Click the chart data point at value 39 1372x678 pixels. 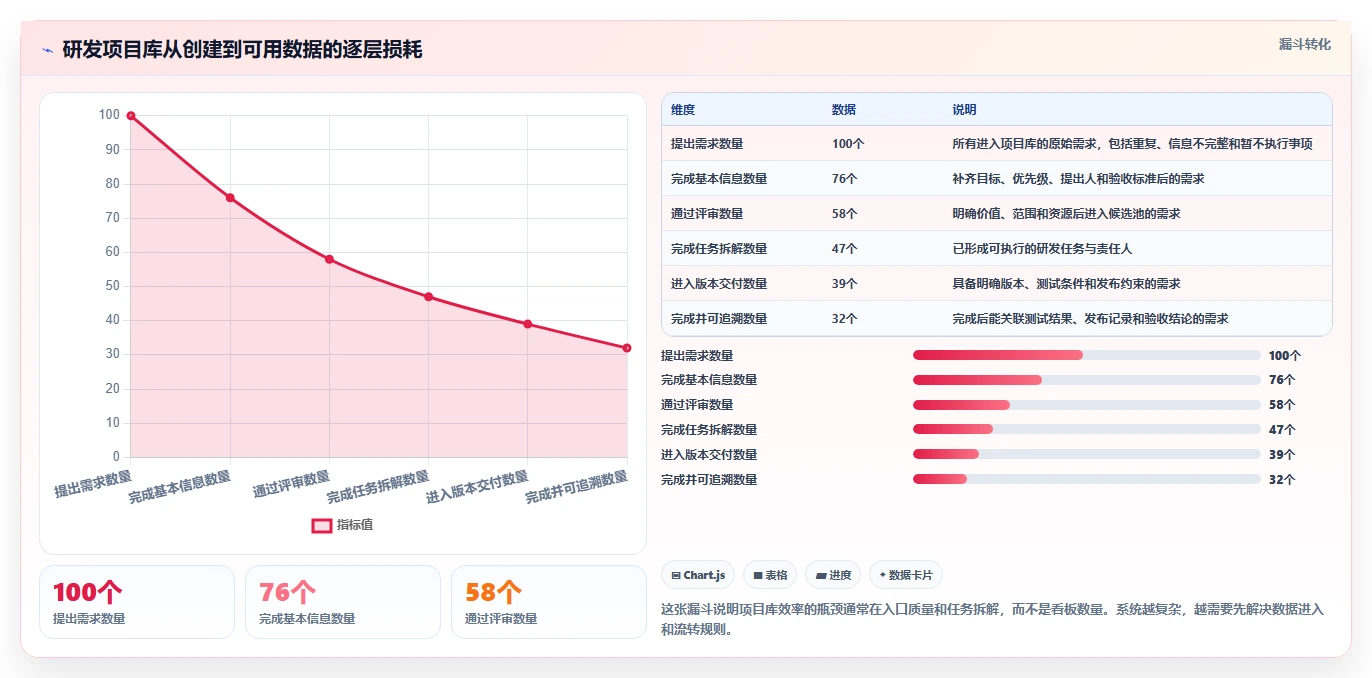[528, 324]
